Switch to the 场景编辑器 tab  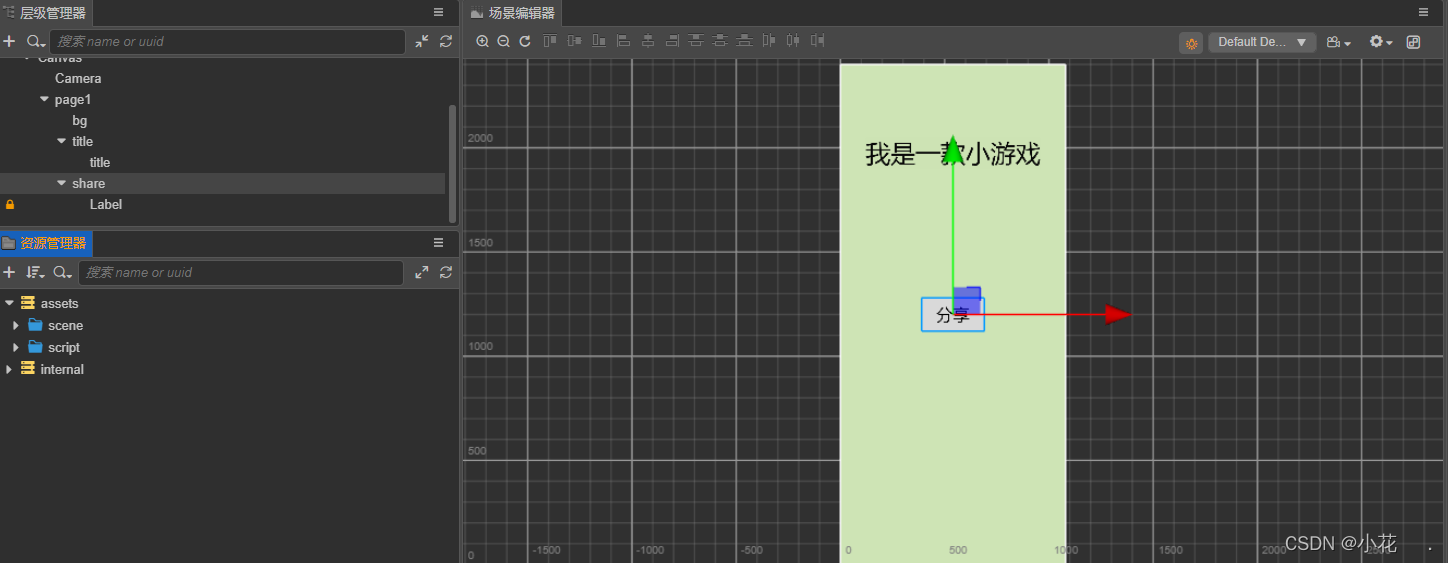tap(512, 13)
